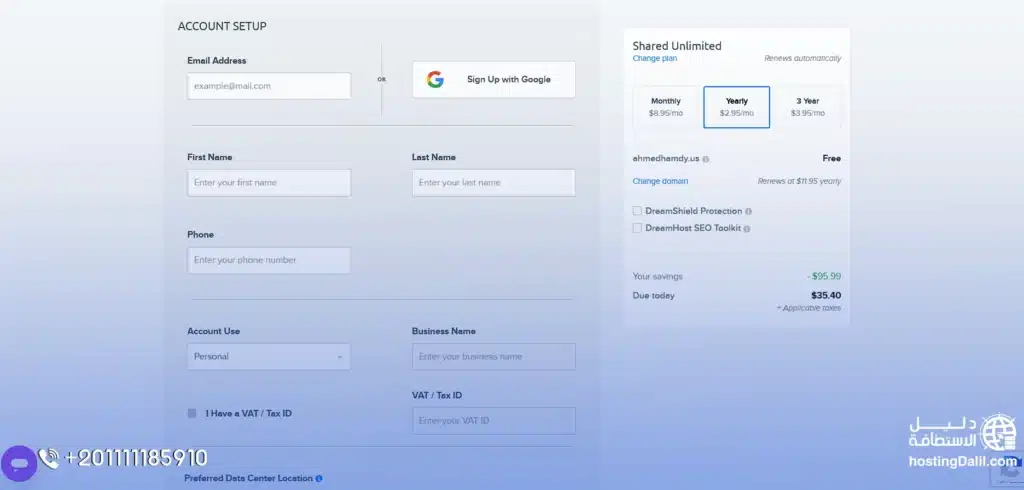The width and height of the screenshot is (1024, 490).
Task: Enable the DreamShield Protection checkbox
Action: pos(637,211)
